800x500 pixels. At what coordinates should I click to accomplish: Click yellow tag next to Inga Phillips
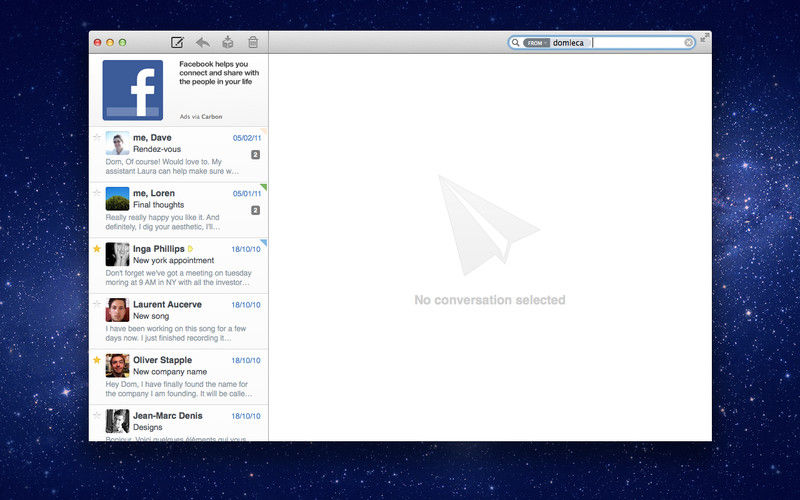[x=190, y=249]
